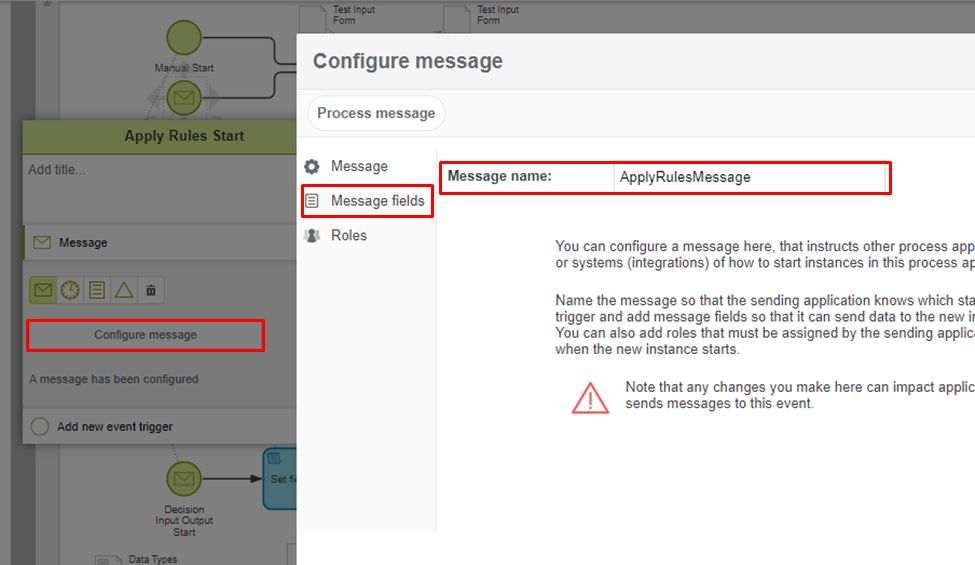Screen dimensions: 975x565
Task: Select the Add new event trigger radio circle
Action: point(40,427)
